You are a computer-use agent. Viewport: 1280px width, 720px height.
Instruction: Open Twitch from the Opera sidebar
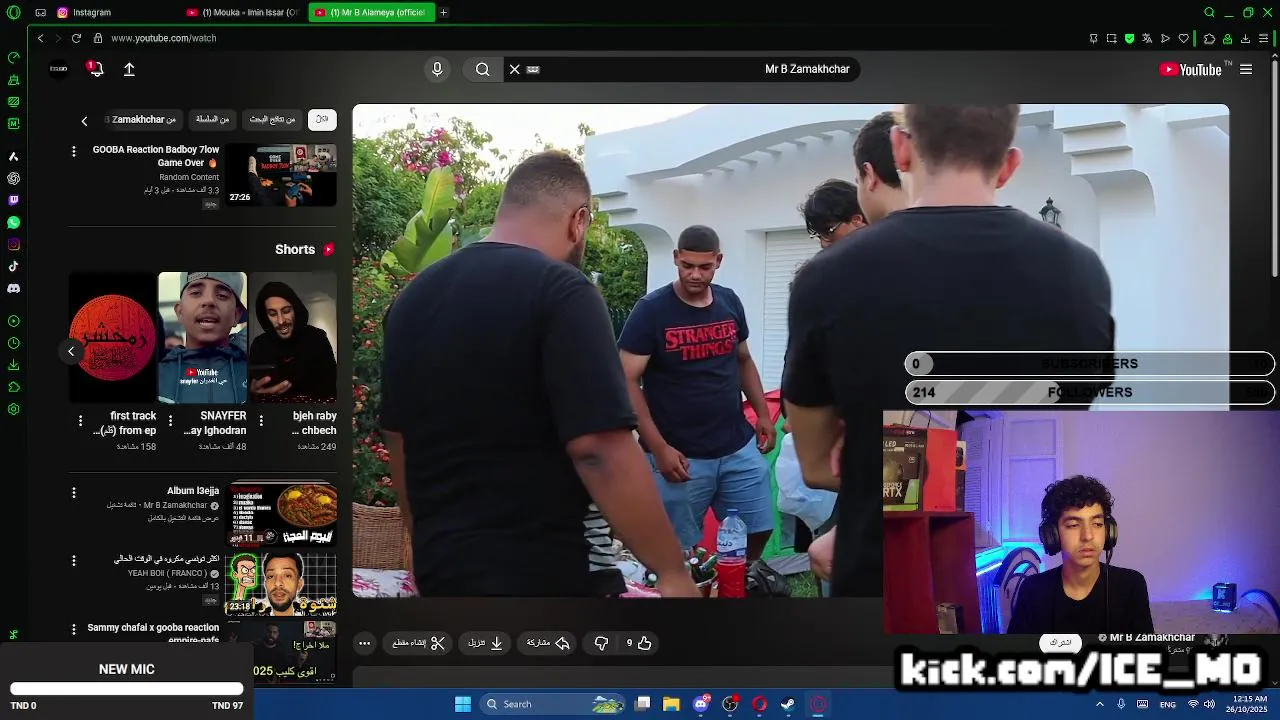point(13,200)
